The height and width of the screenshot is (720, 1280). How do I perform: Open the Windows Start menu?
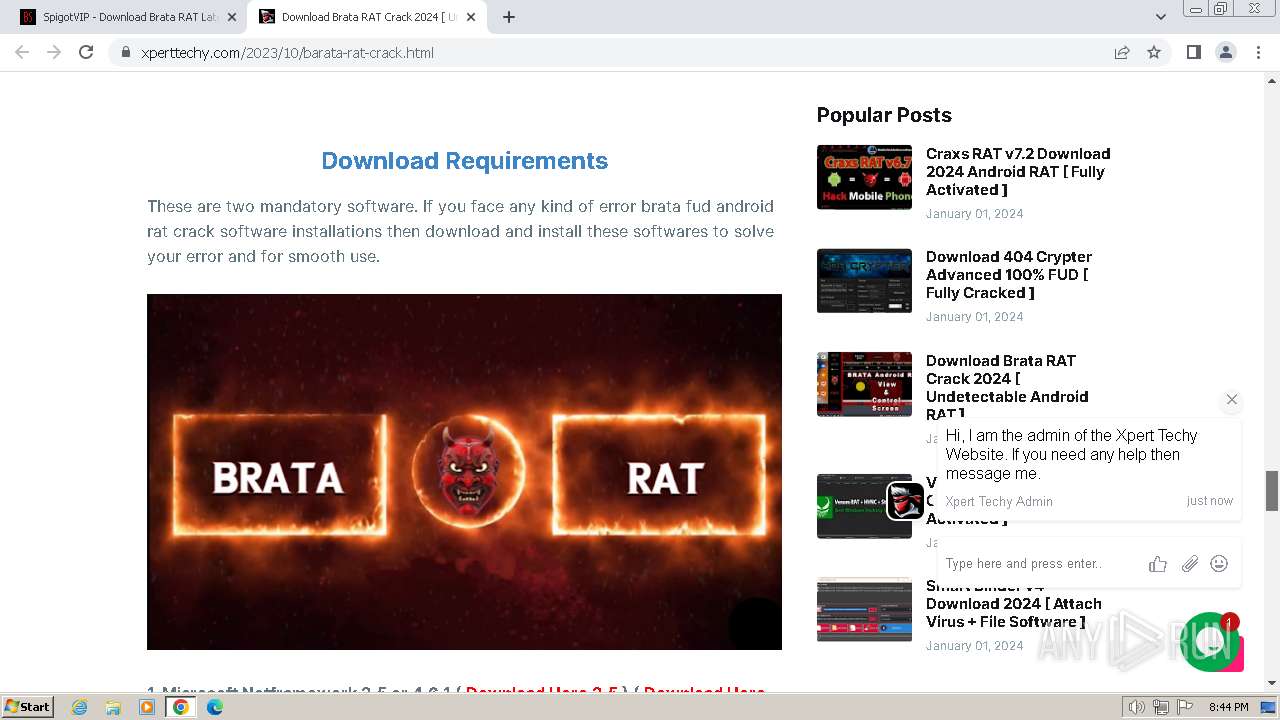coord(27,707)
